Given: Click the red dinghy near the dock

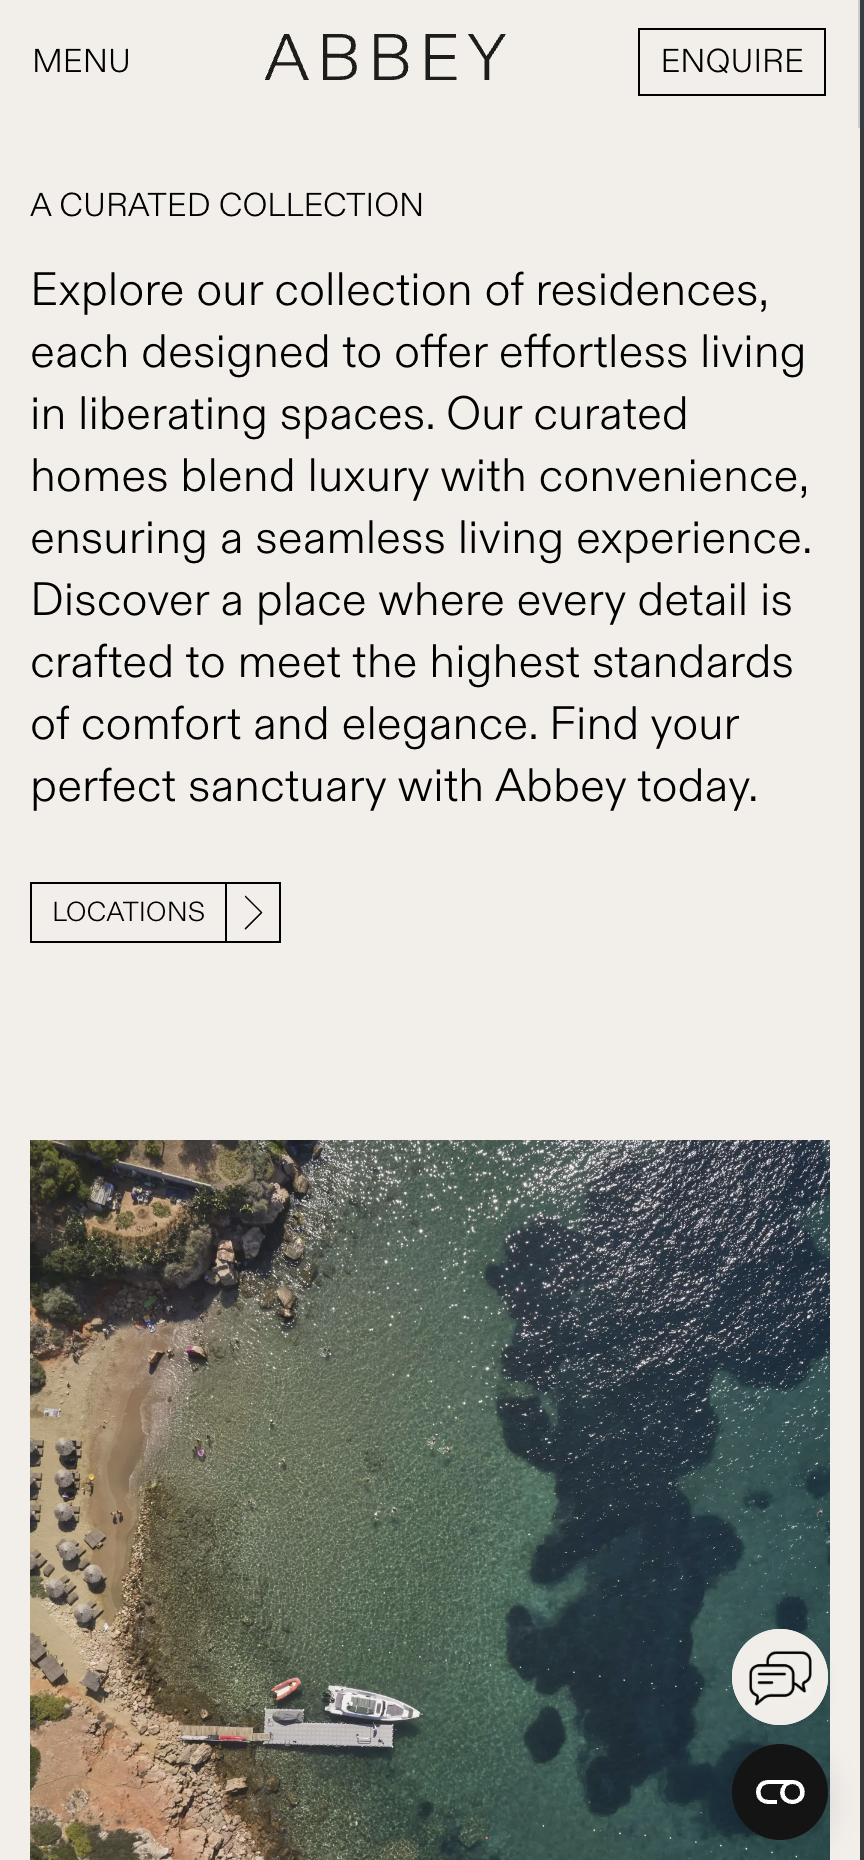Looking at the screenshot, I should coord(286,1688).
